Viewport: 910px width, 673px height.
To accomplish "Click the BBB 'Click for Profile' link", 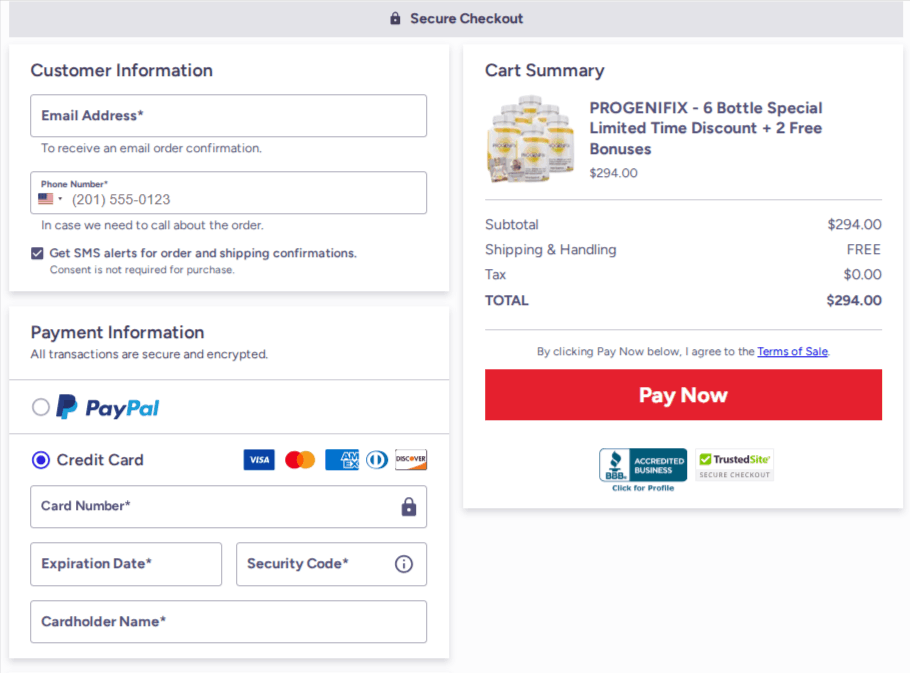I will point(642,488).
